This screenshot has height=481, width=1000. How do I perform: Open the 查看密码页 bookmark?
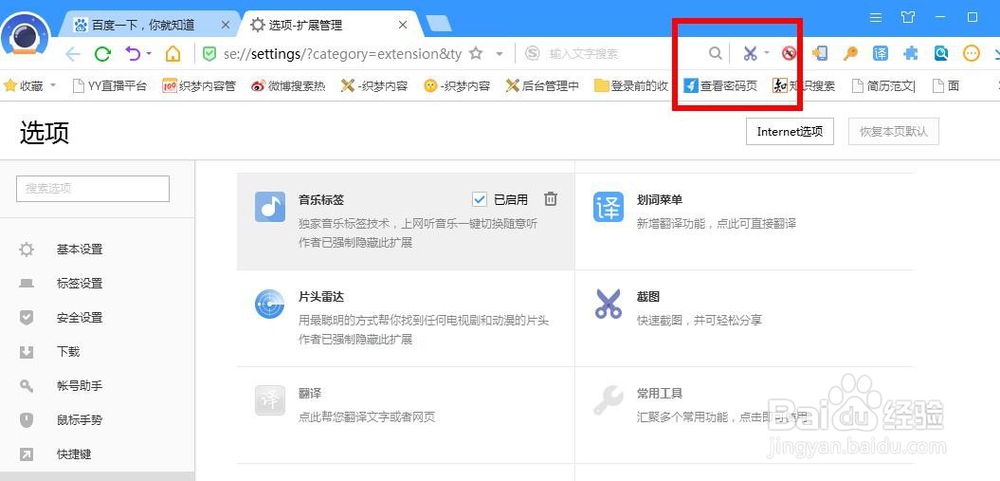(x=721, y=85)
